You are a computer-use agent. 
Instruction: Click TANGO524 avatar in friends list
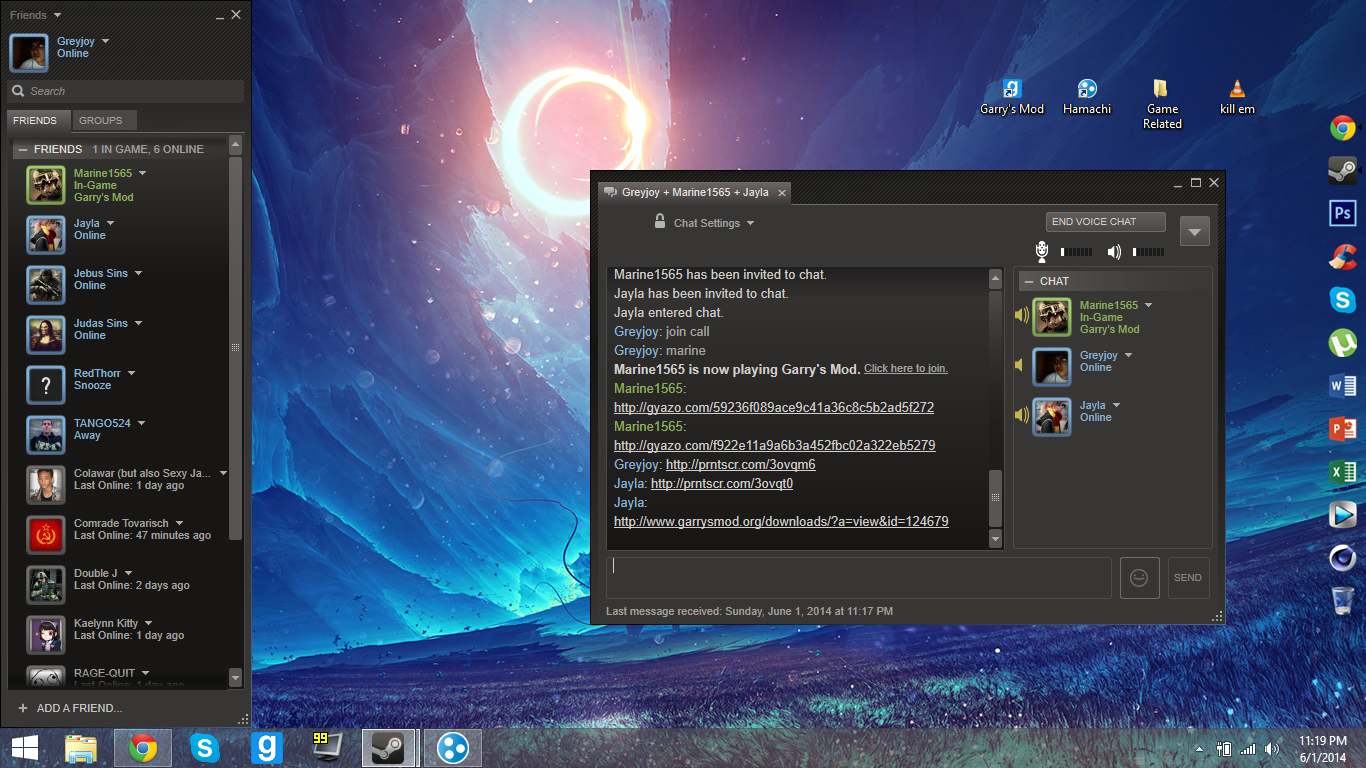[46, 435]
